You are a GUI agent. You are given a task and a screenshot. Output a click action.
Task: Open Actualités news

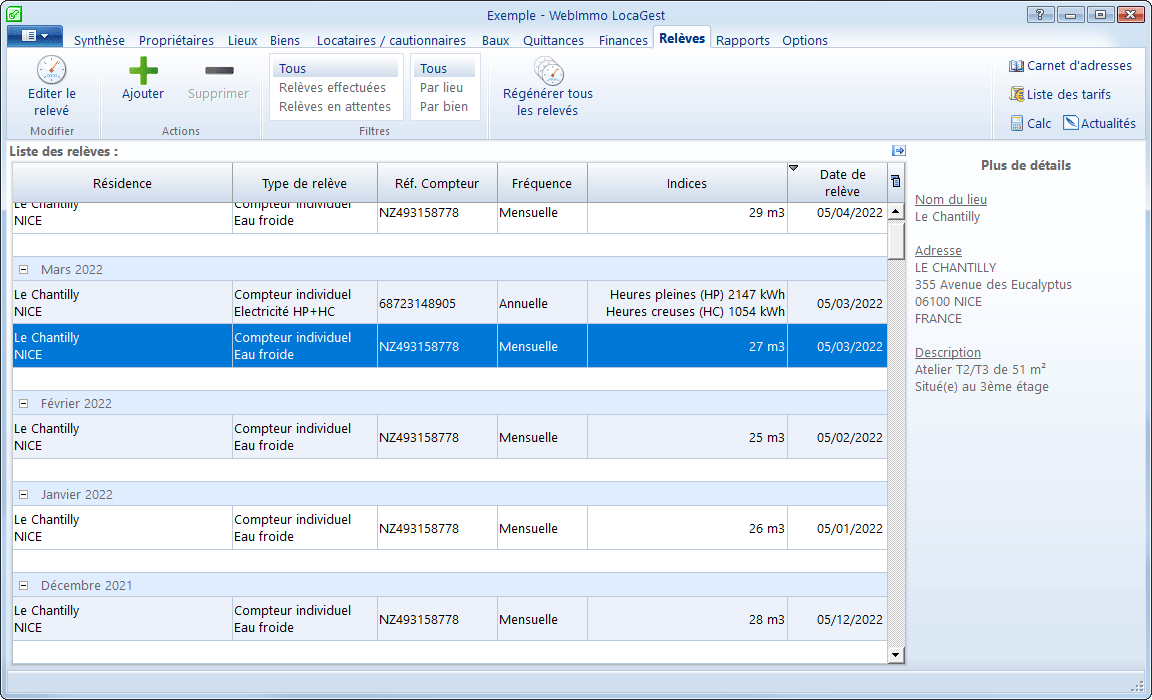point(1099,123)
